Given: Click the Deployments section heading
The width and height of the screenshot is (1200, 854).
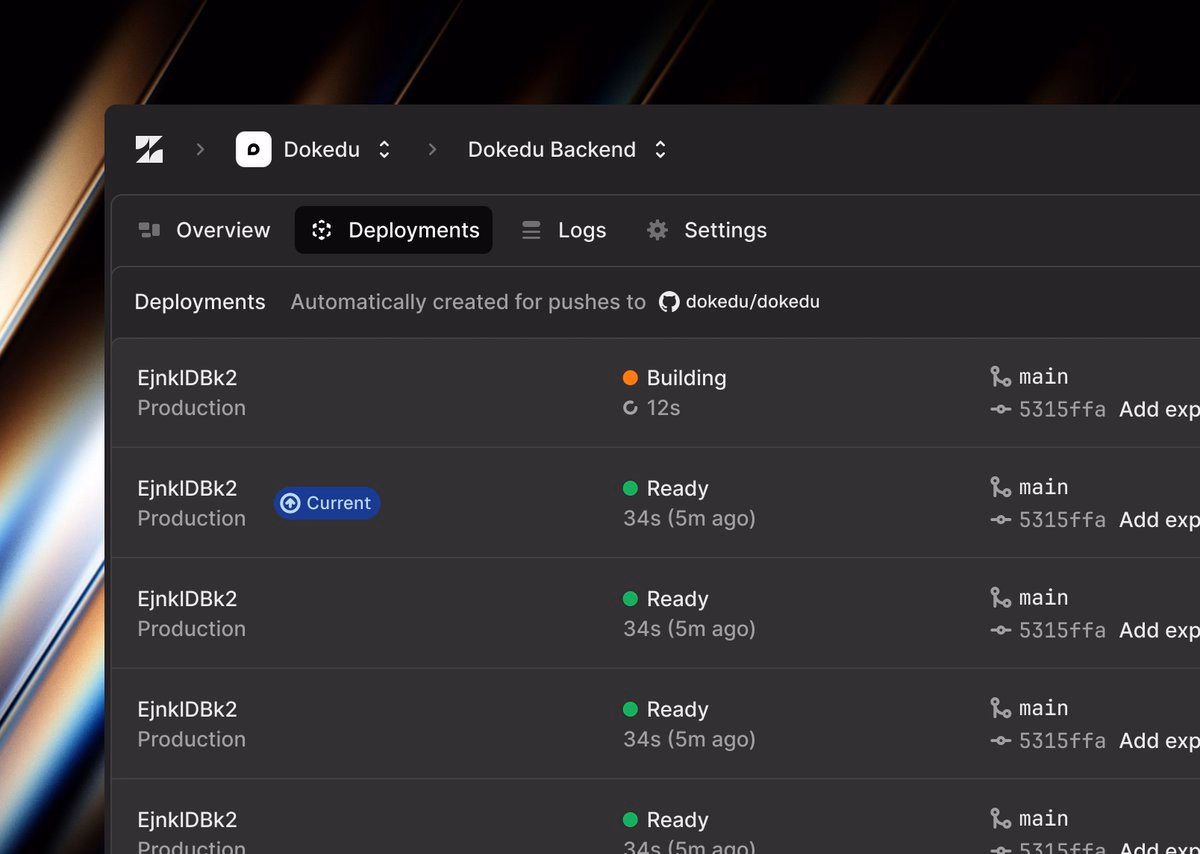Looking at the screenshot, I should click(200, 302).
